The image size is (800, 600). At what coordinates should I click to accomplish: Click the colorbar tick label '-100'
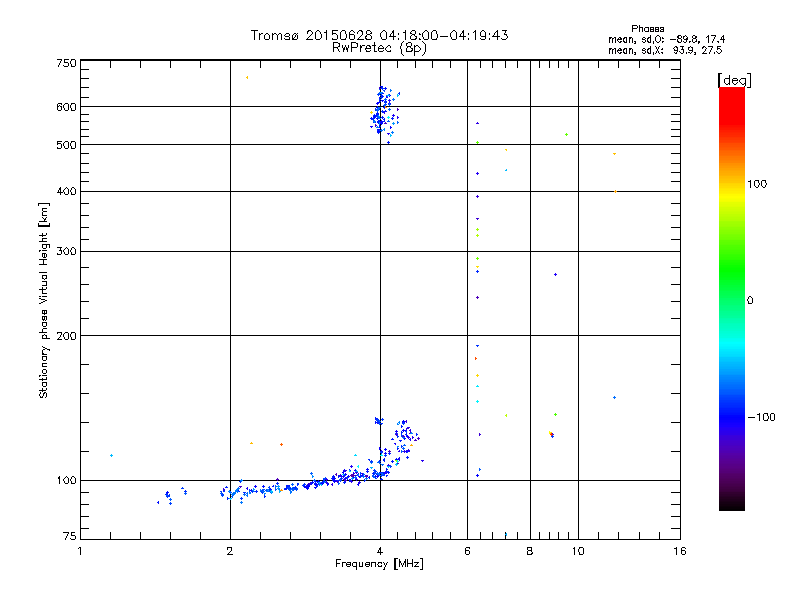coord(761,417)
